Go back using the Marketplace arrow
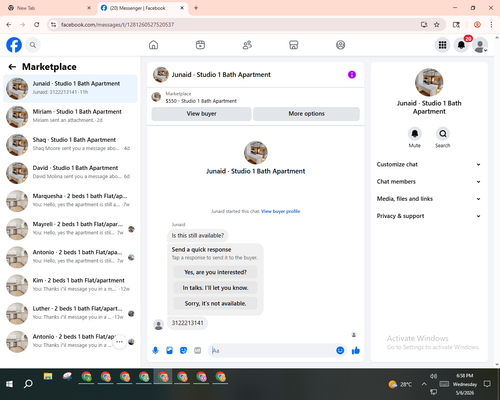 tap(12, 67)
